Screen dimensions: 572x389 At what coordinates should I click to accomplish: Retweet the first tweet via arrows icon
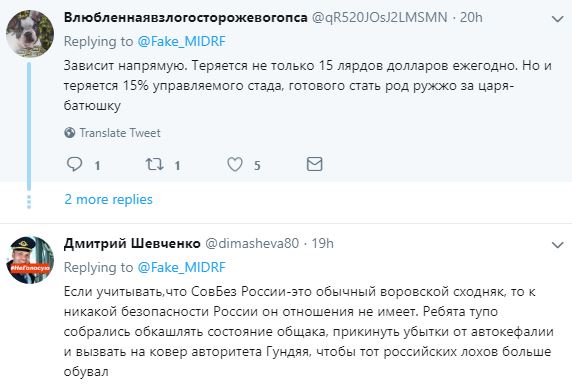point(154,164)
